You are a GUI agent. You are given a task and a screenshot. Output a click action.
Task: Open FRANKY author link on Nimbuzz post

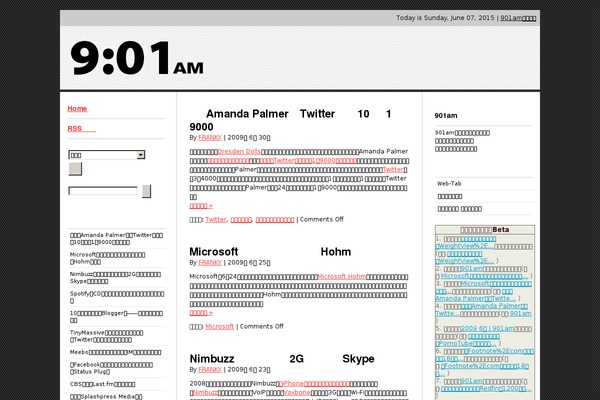tap(210, 370)
